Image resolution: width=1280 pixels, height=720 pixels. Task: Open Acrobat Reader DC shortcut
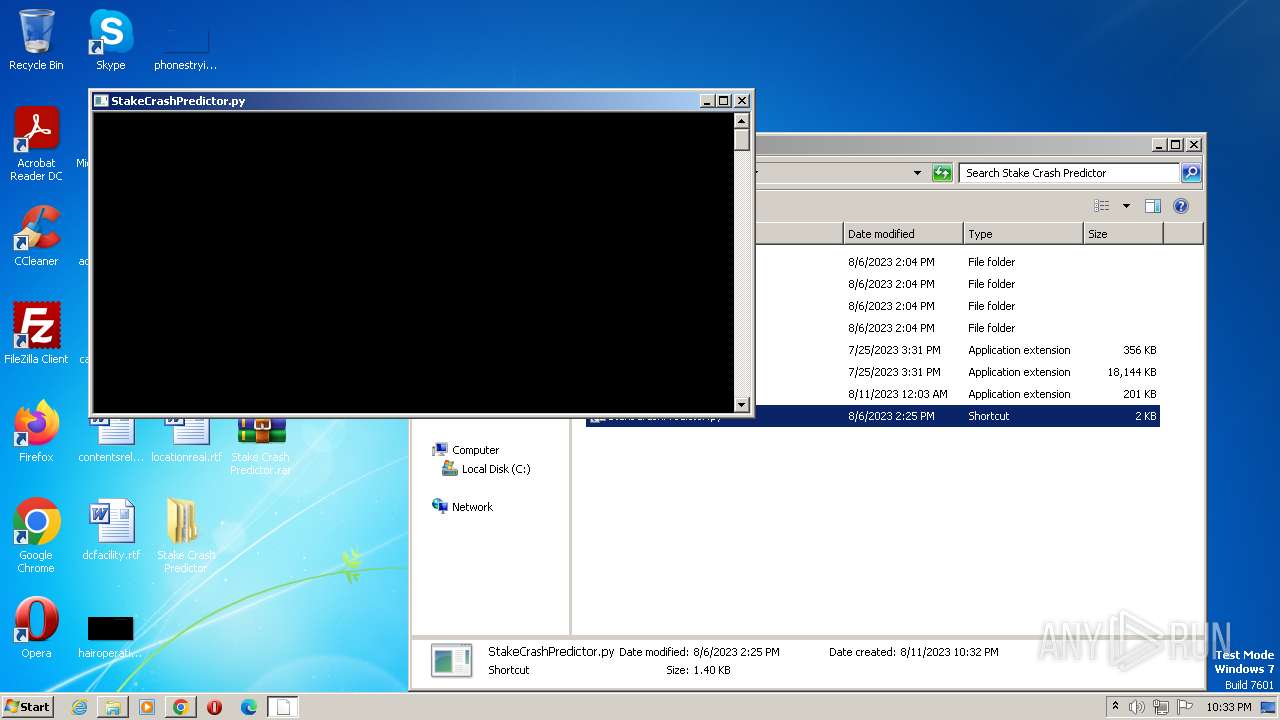coord(36,144)
